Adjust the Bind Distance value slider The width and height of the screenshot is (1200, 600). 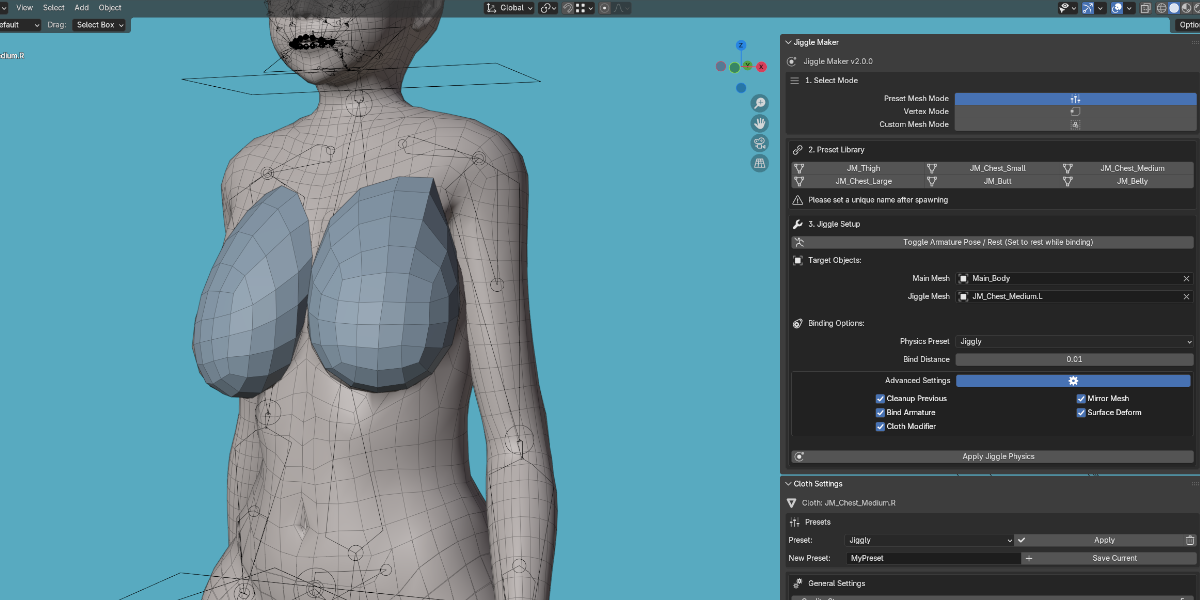[x=1073, y=359]
